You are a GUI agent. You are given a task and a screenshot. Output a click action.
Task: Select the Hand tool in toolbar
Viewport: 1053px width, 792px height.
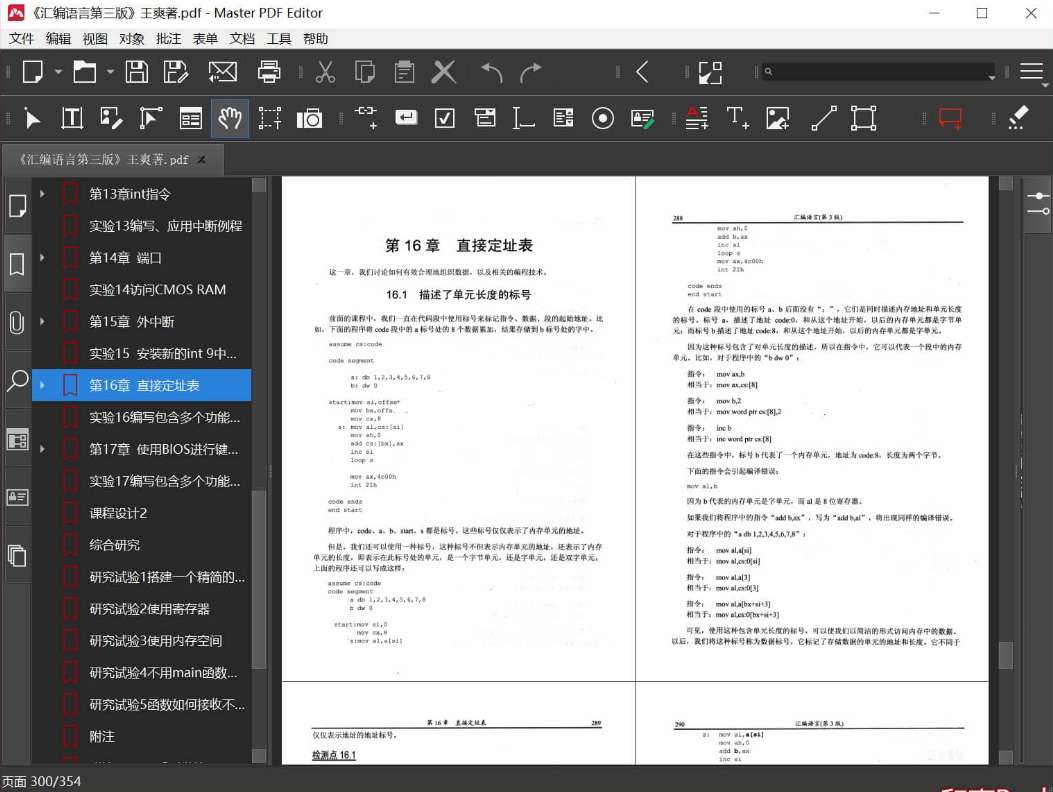click(x=230, y=118)
